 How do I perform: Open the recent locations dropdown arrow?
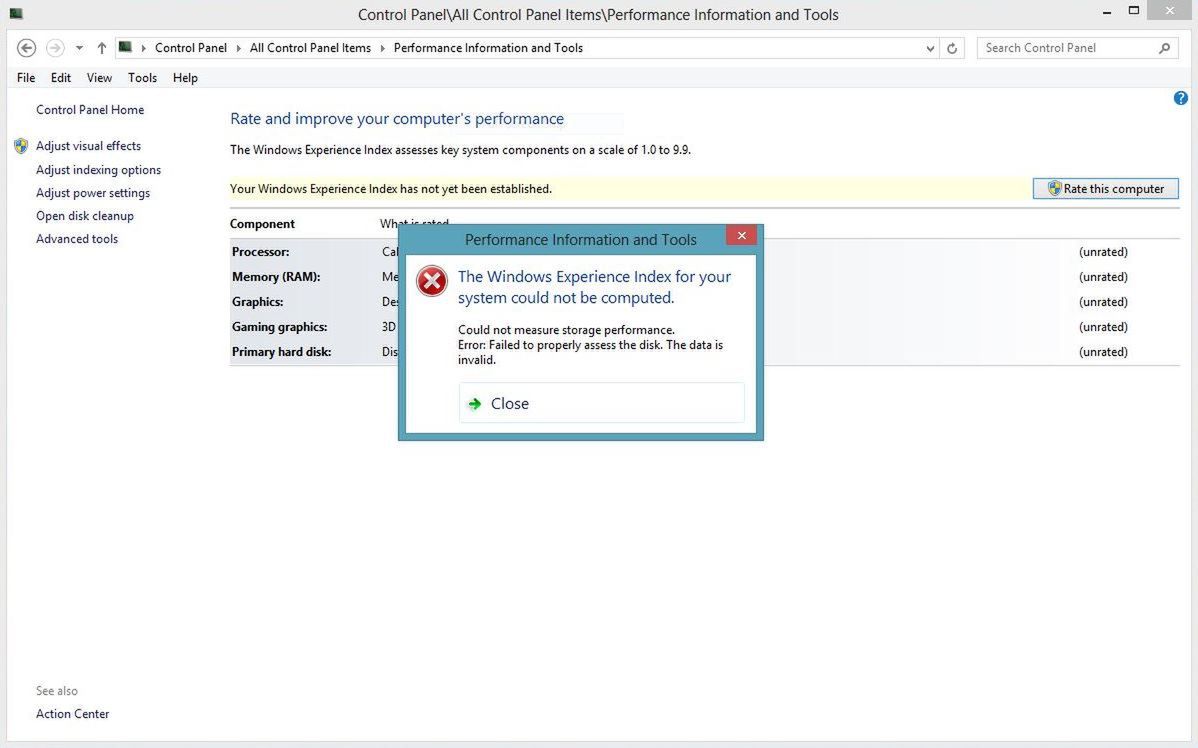coord(79,48)
